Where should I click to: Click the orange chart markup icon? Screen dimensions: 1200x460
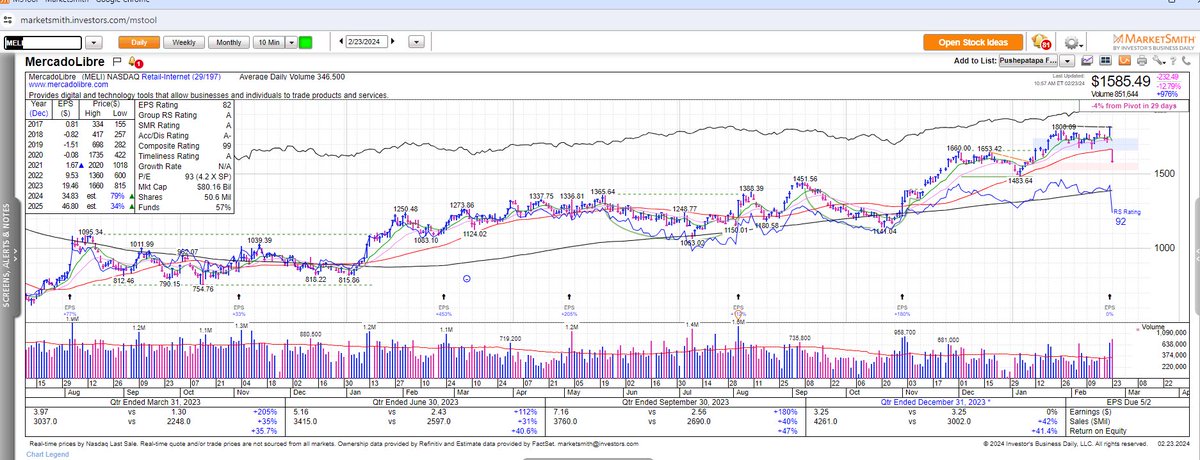(1124, 61)
